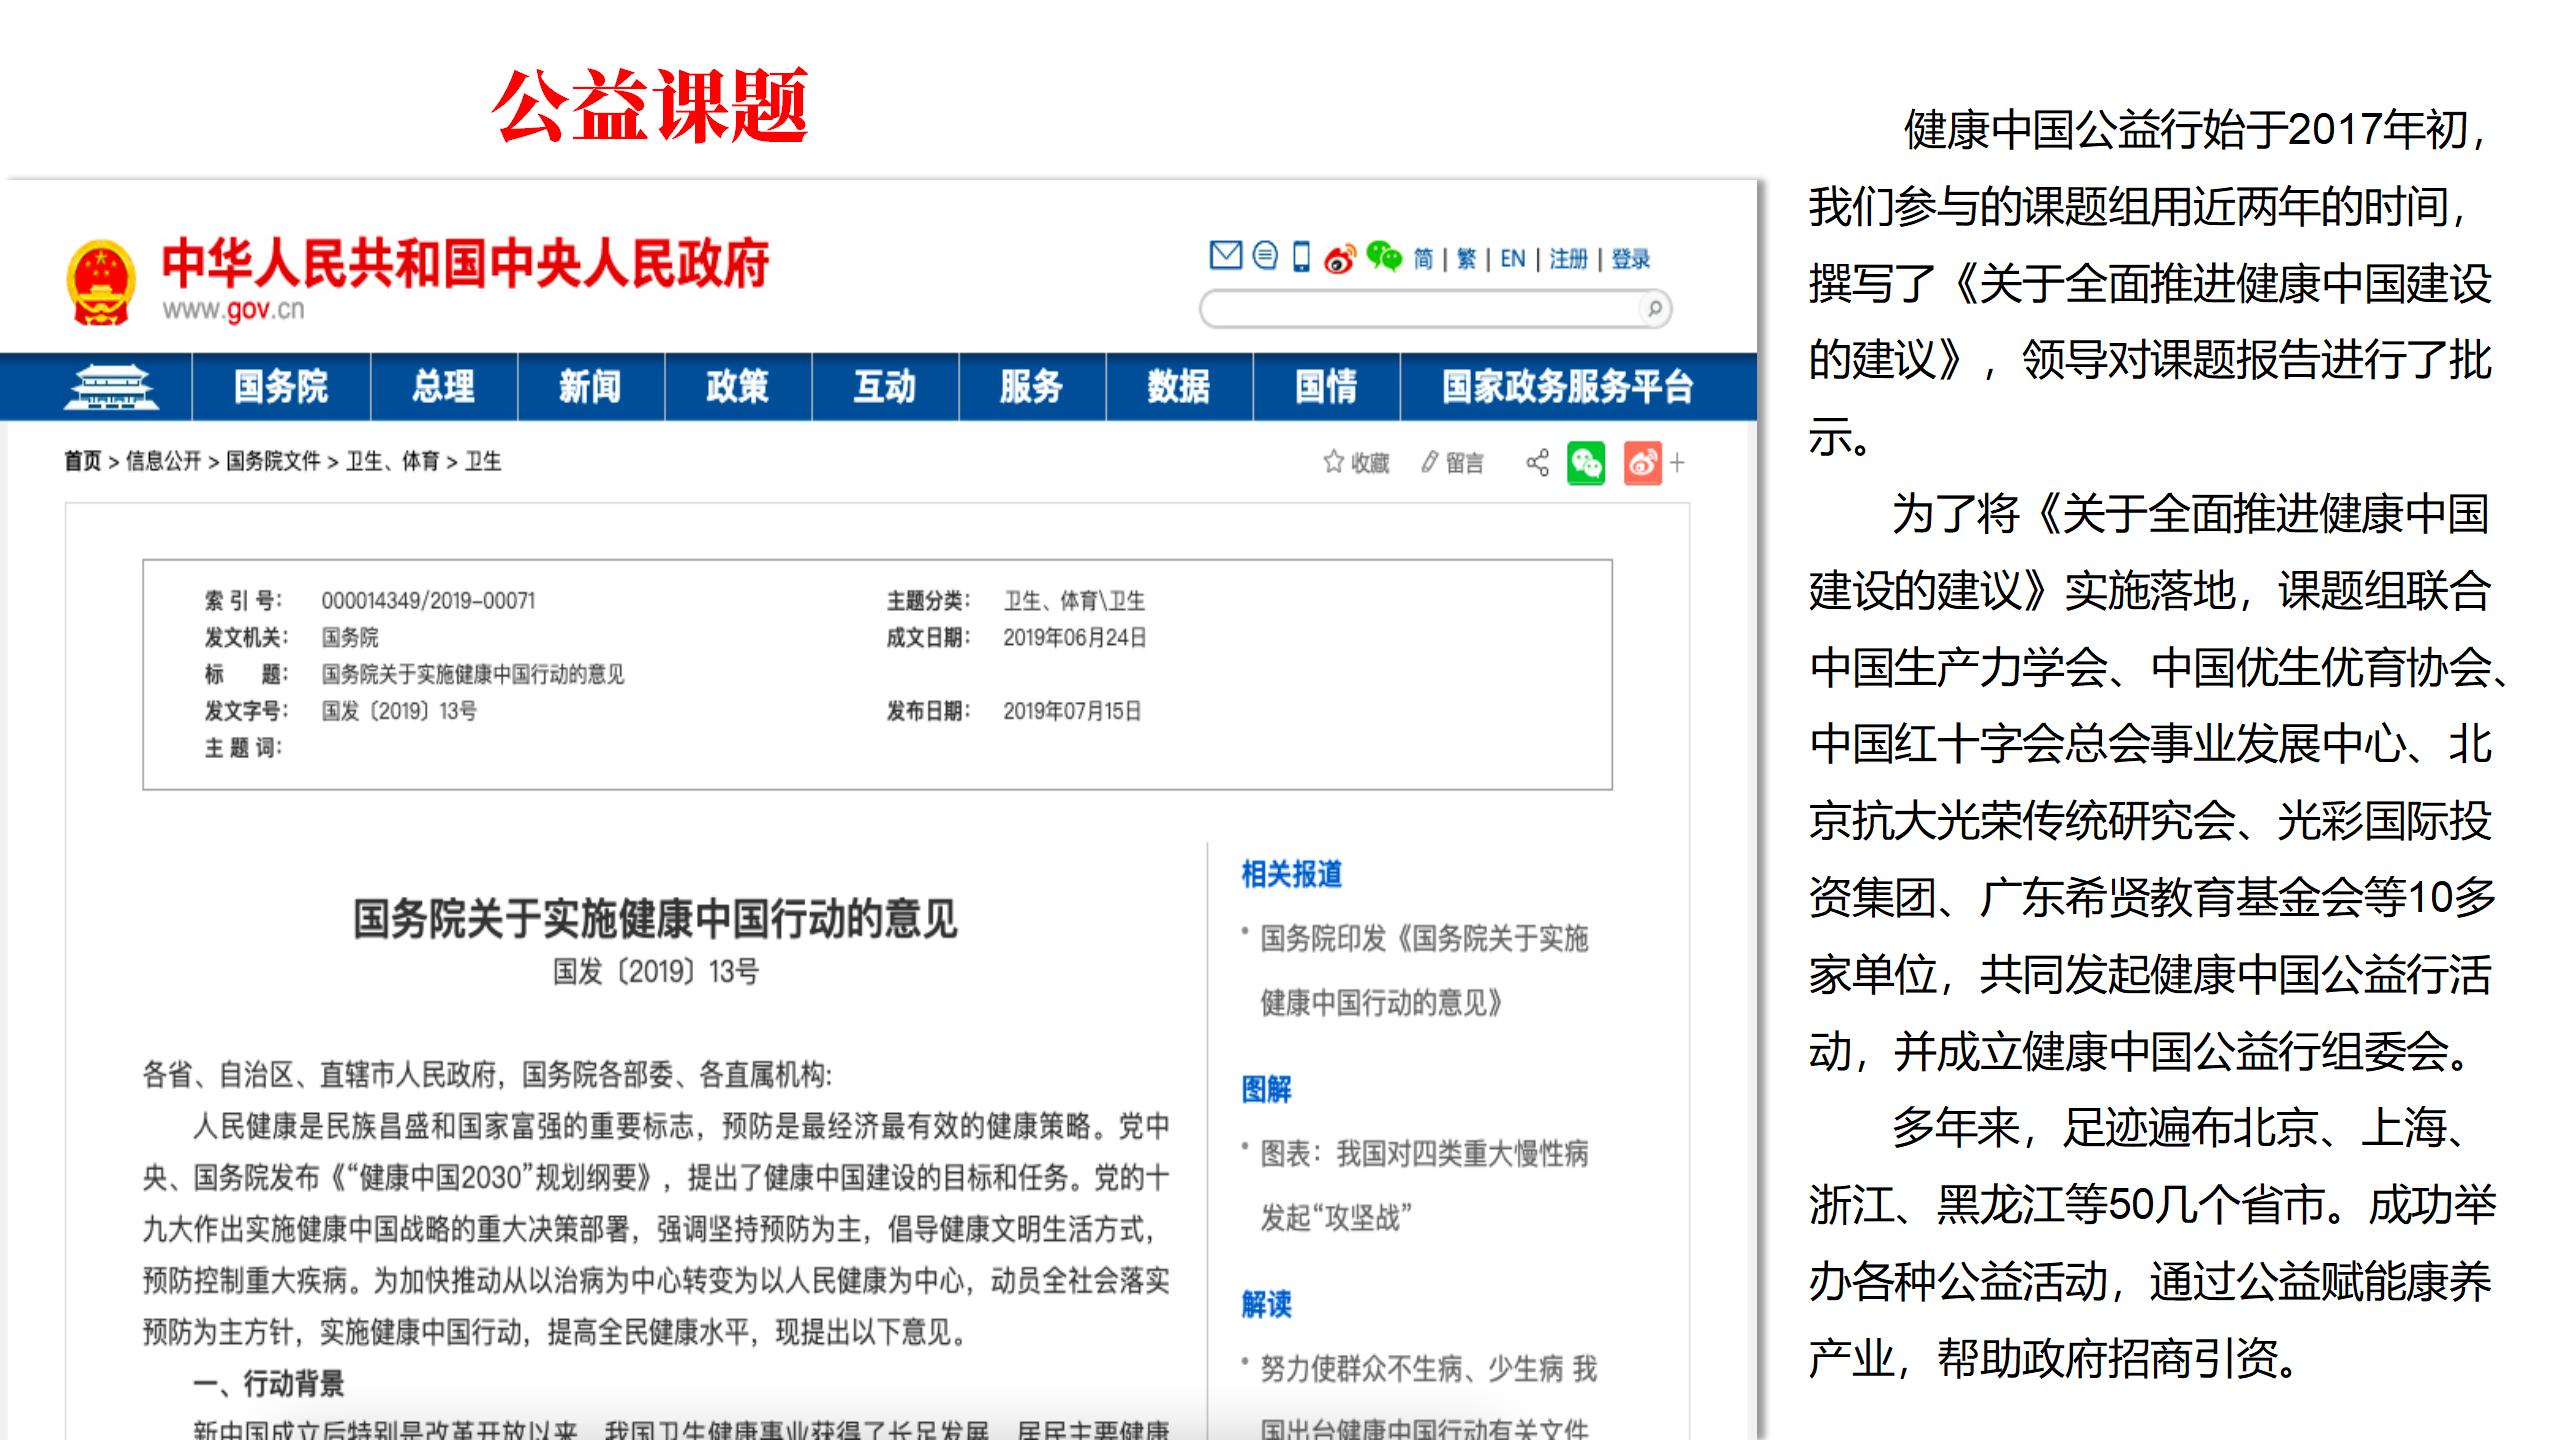2560x1440 pixels.
Task: Click the 登录 login link
Action: click(1630, 260)
